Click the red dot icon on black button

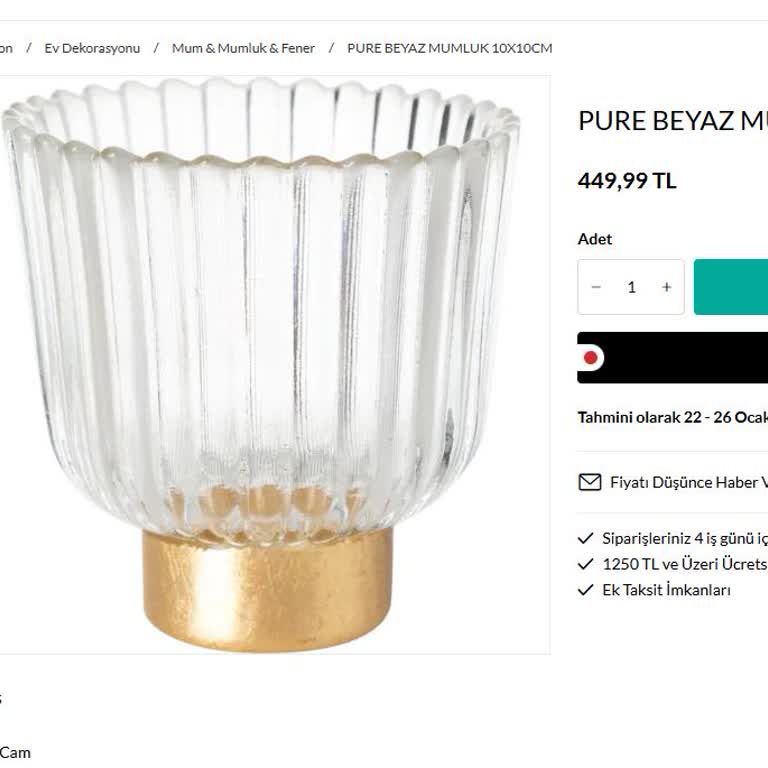[591, 357]
